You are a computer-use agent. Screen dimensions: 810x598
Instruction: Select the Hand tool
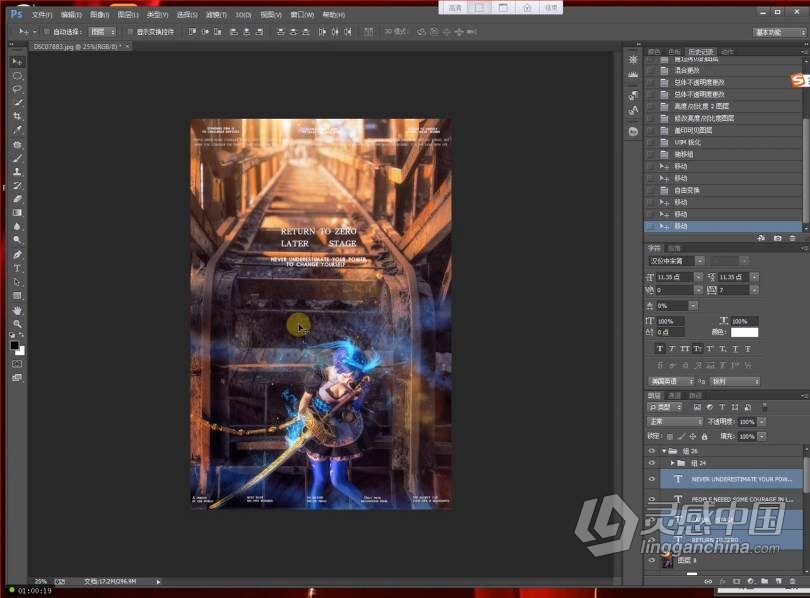pos(17,310)
